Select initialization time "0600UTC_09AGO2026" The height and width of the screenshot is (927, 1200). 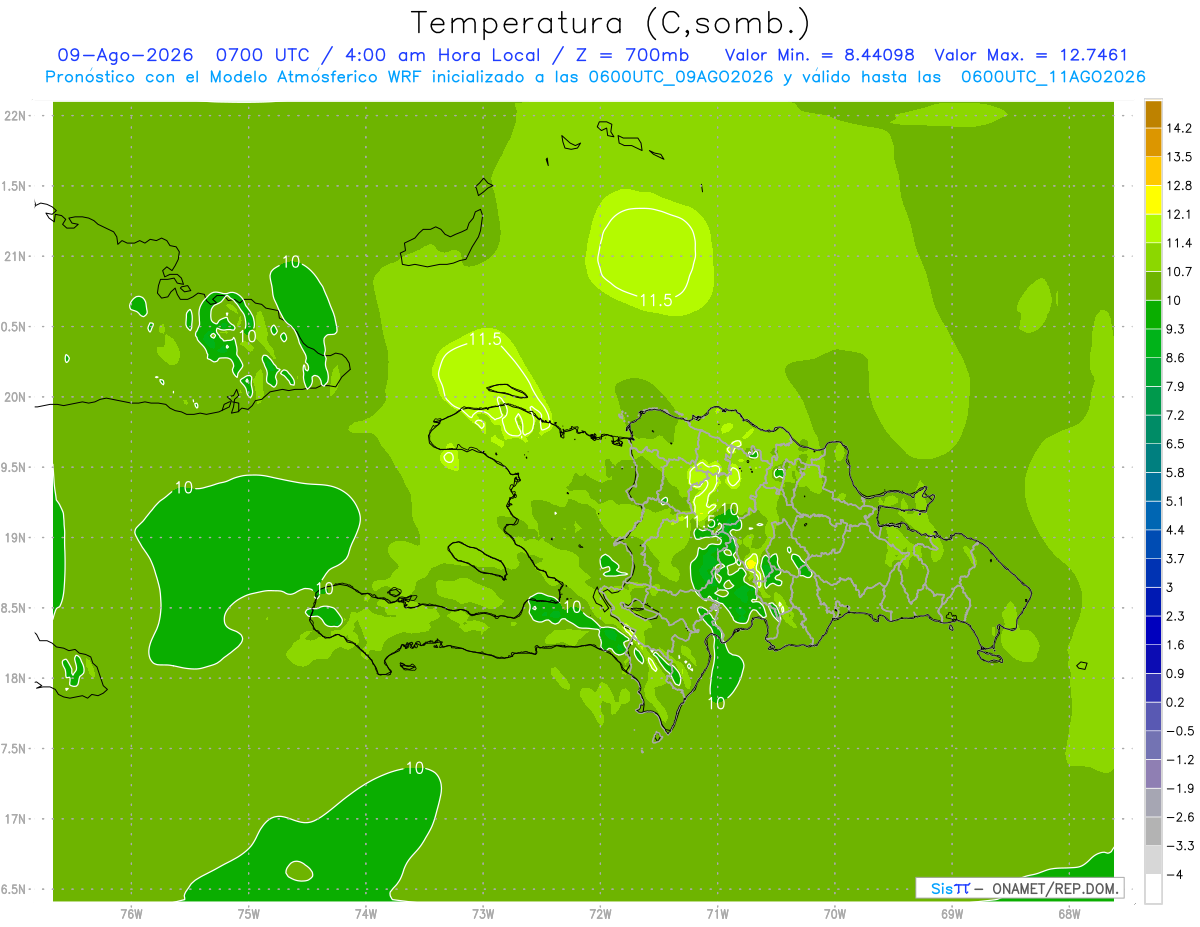(681, 77)
